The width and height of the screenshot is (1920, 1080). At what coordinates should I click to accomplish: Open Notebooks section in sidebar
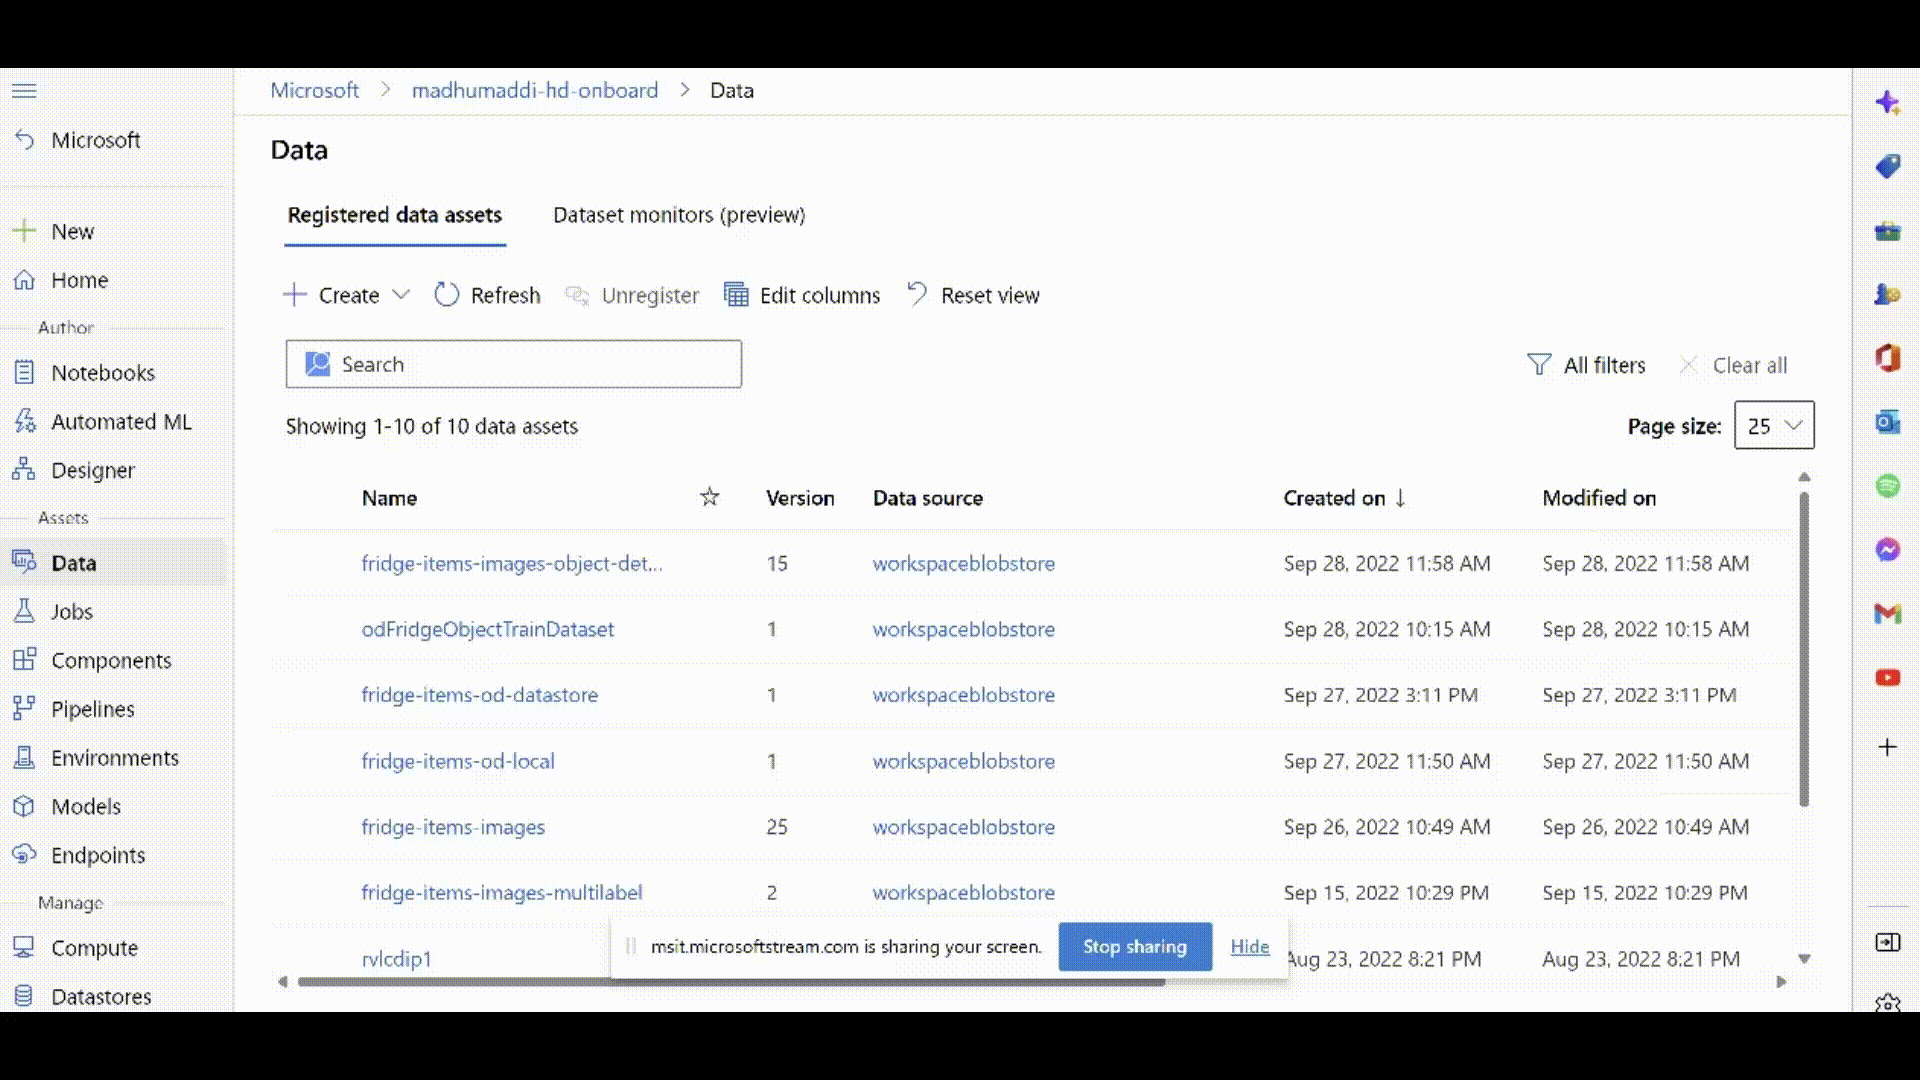coord(103,372)
